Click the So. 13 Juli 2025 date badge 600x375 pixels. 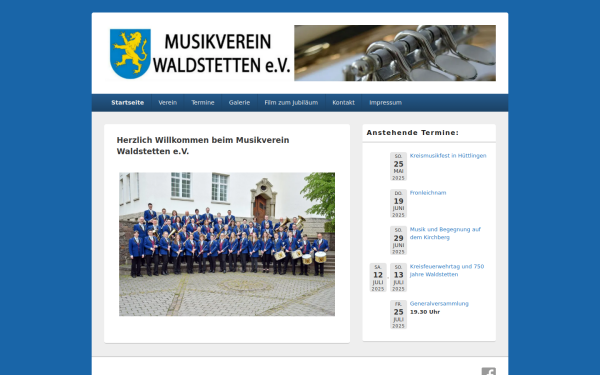pos(398,277)
